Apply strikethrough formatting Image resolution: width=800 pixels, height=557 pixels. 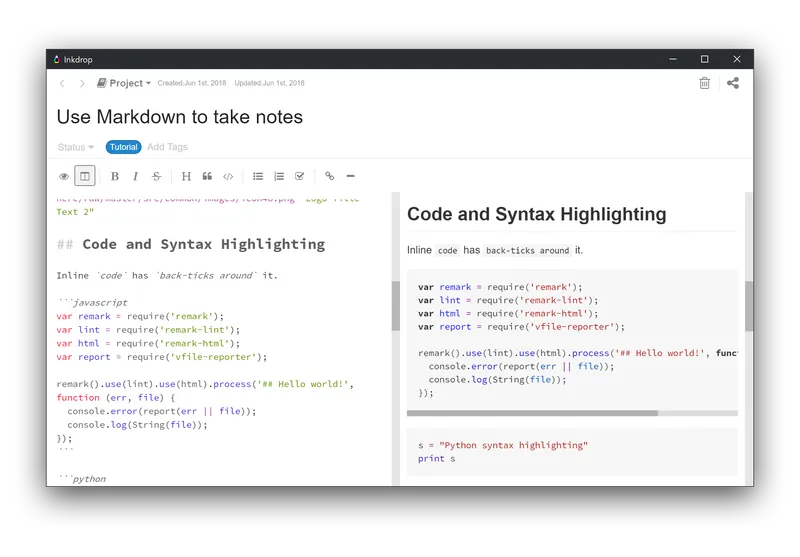(157, 176)
